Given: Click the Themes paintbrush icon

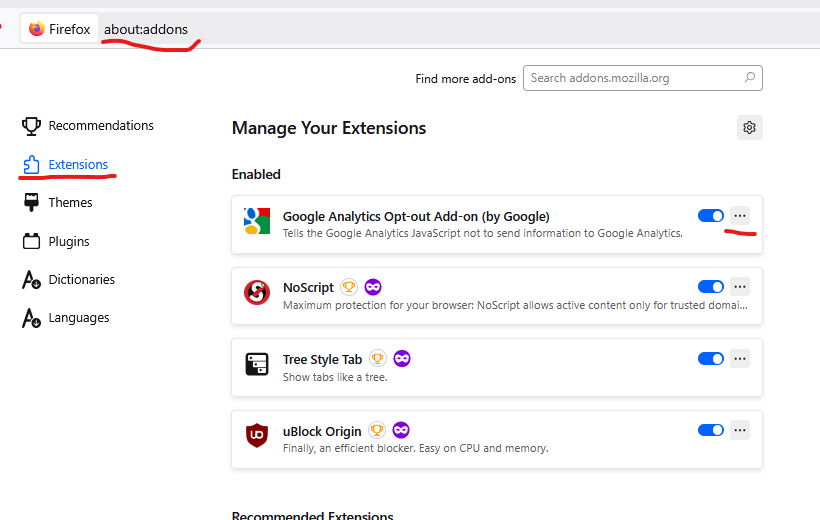Looking at the screenshot, I should (31, 202).
